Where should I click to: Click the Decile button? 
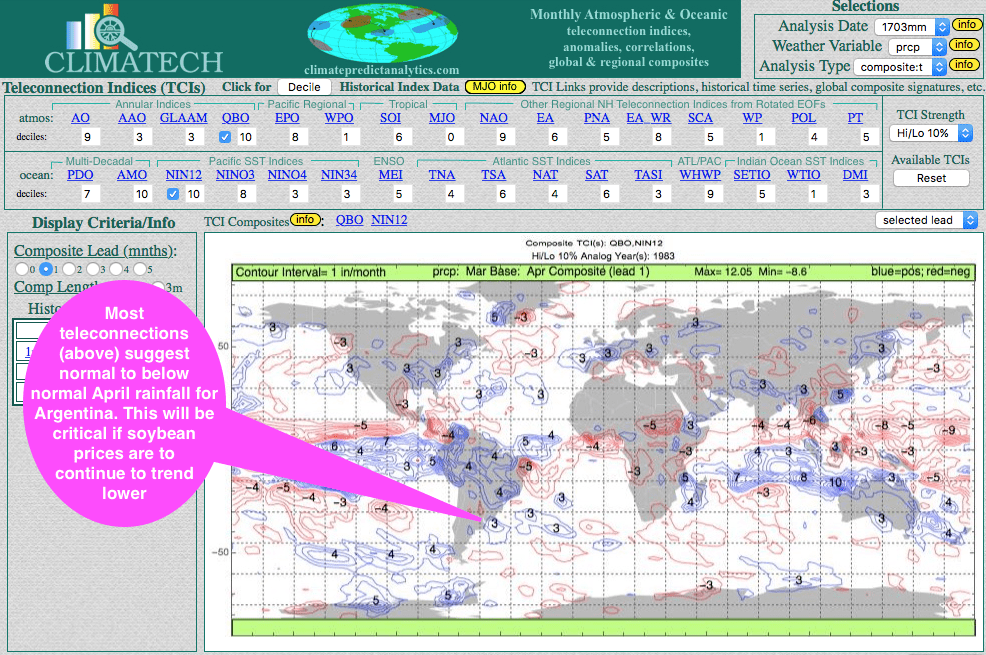[304, 87]
